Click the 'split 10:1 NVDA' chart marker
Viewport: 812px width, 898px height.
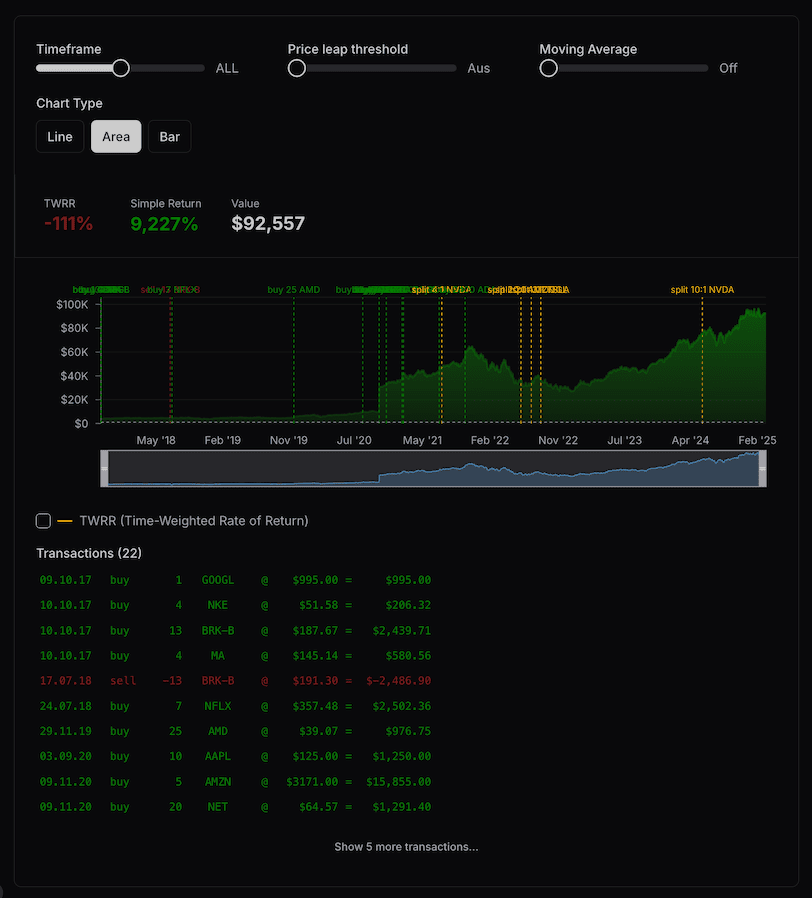tap(702, 290)
